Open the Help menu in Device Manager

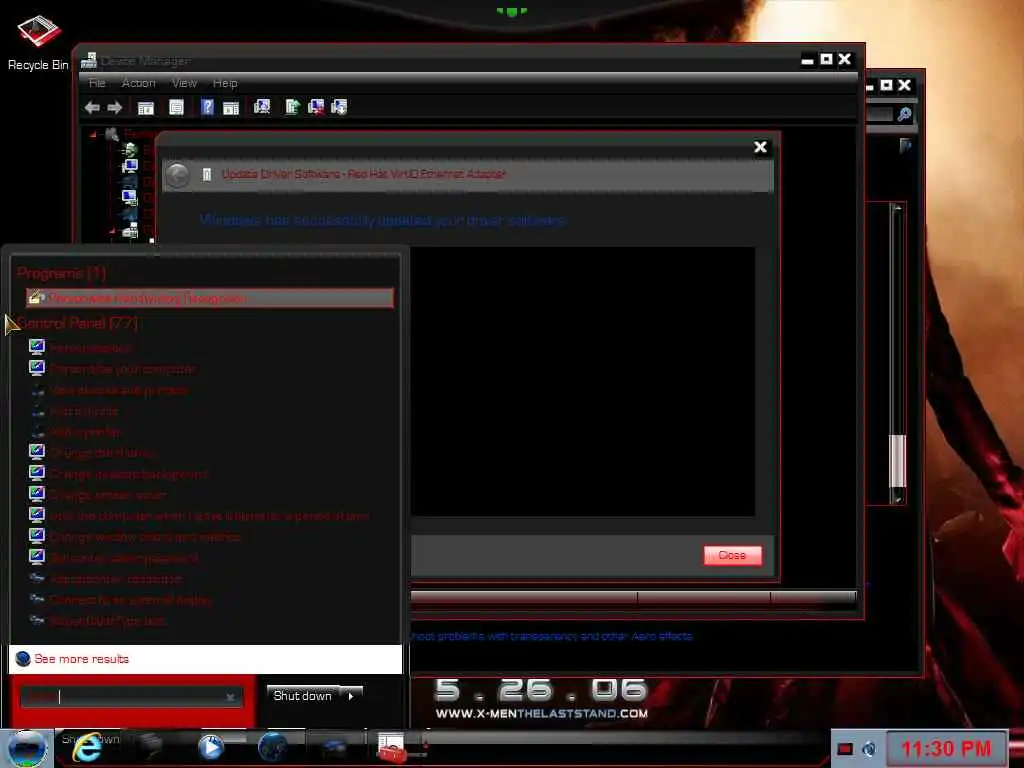point(225,83)
